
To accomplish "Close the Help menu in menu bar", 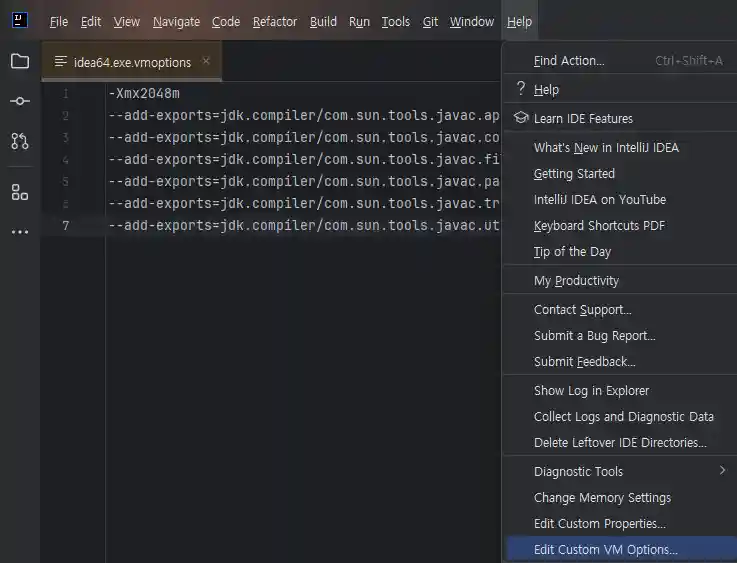I will (x=519, y=22).
